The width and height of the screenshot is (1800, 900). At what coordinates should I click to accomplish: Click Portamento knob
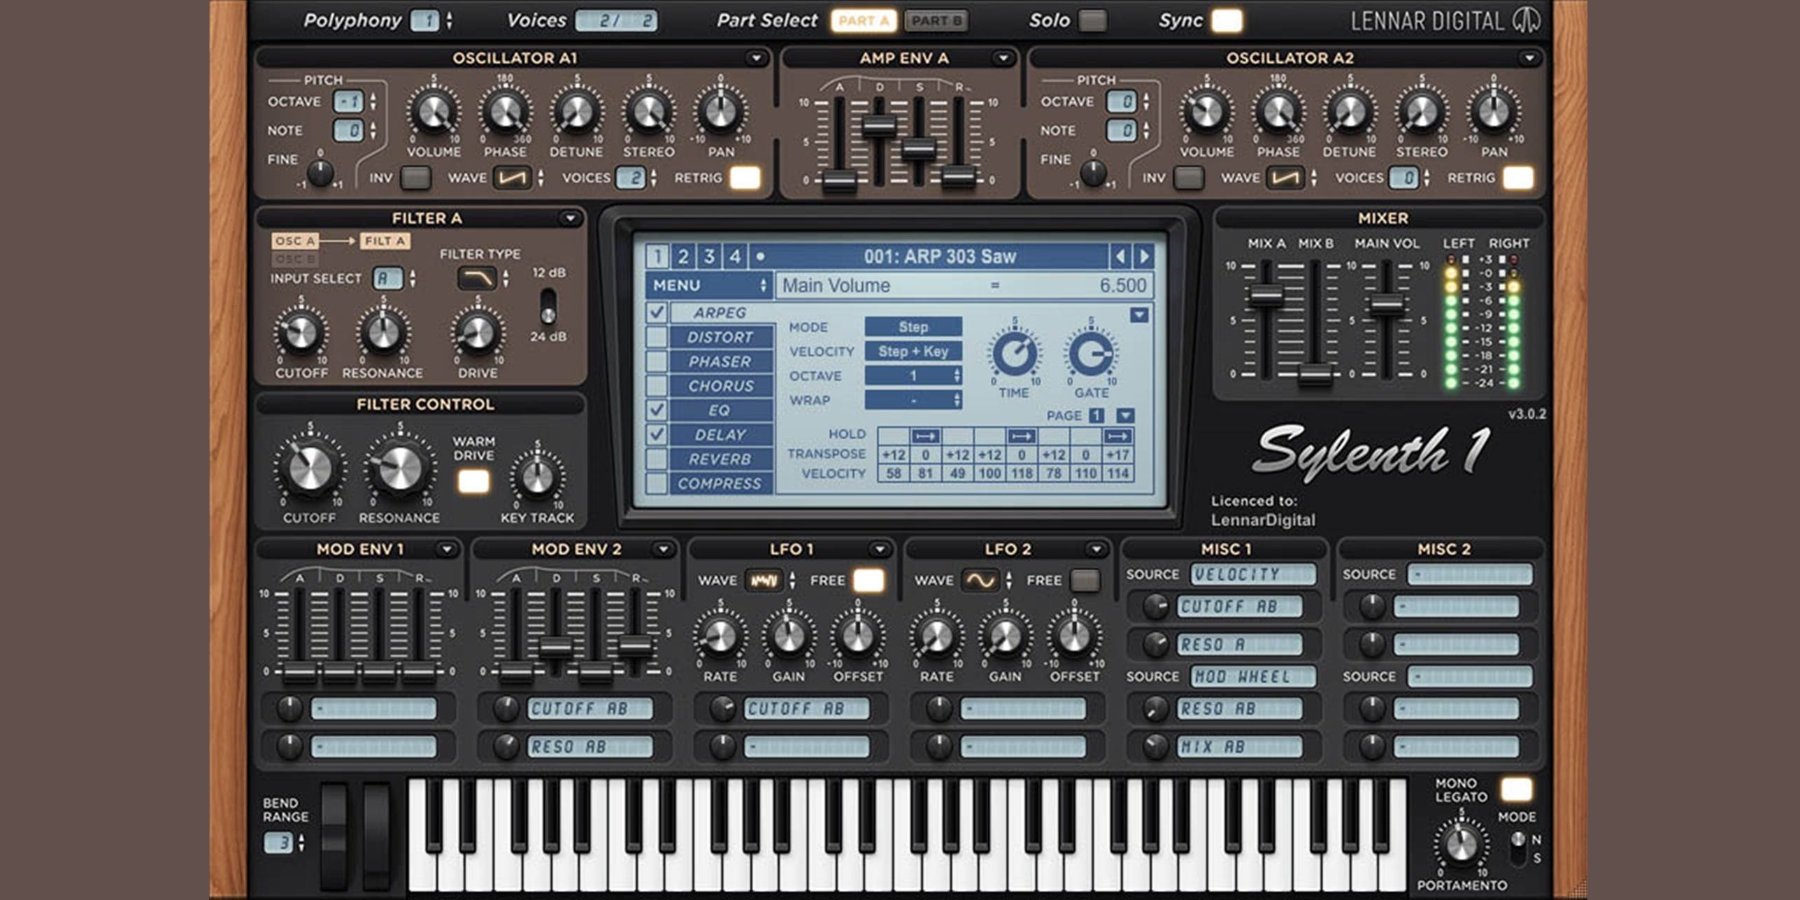pos(1461,844)
